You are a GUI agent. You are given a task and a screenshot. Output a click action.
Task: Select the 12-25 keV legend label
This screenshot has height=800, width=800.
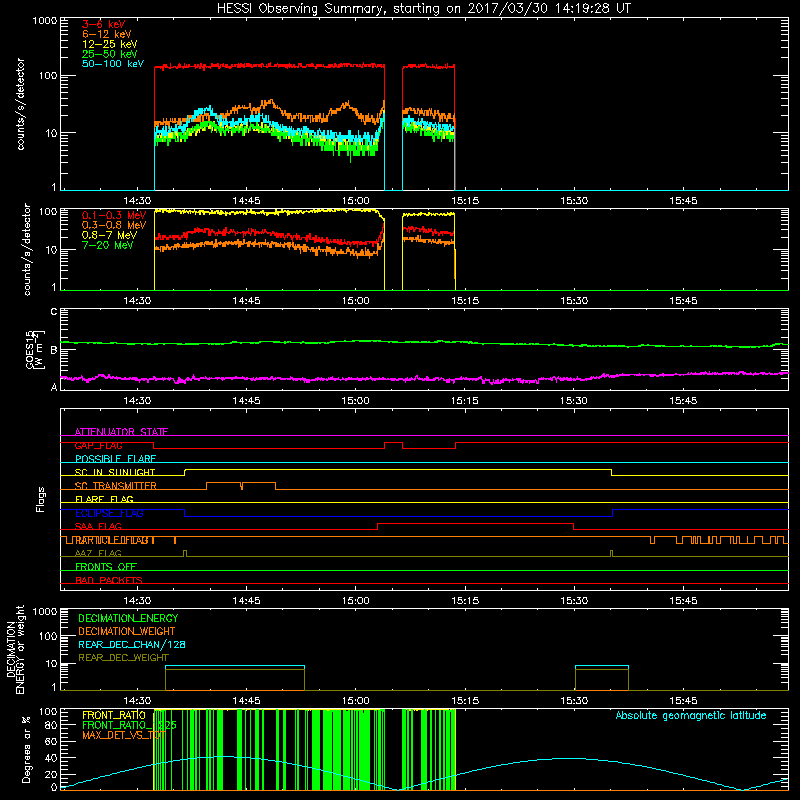pyautogui.click(x=110, y=44)
